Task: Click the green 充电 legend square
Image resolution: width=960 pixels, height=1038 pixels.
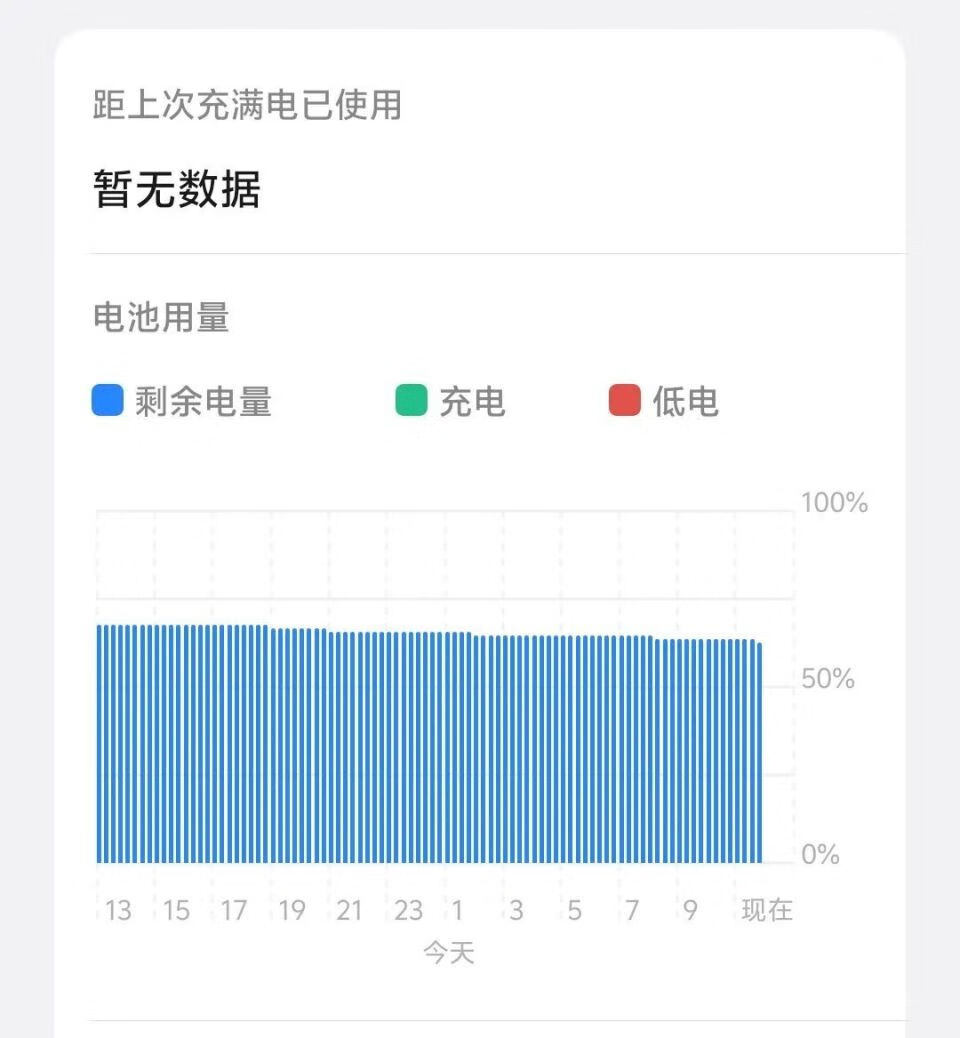Action: (411, 401)
